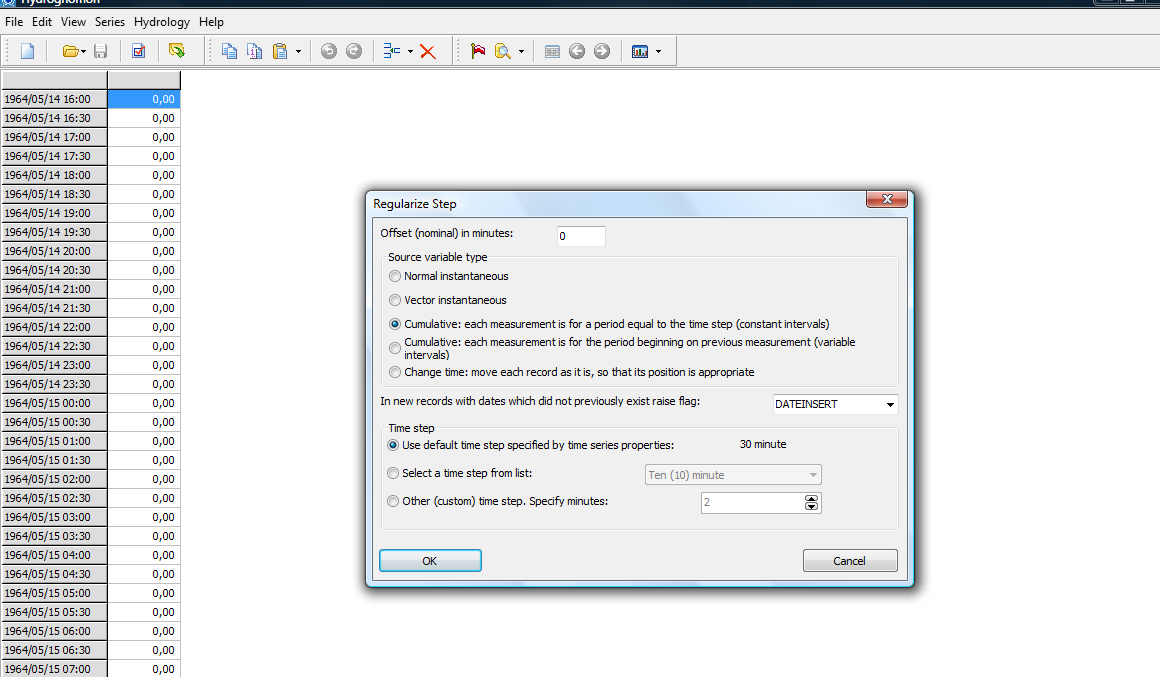
Task: Click the magnifier filter icon
Action: click(503, 51)
